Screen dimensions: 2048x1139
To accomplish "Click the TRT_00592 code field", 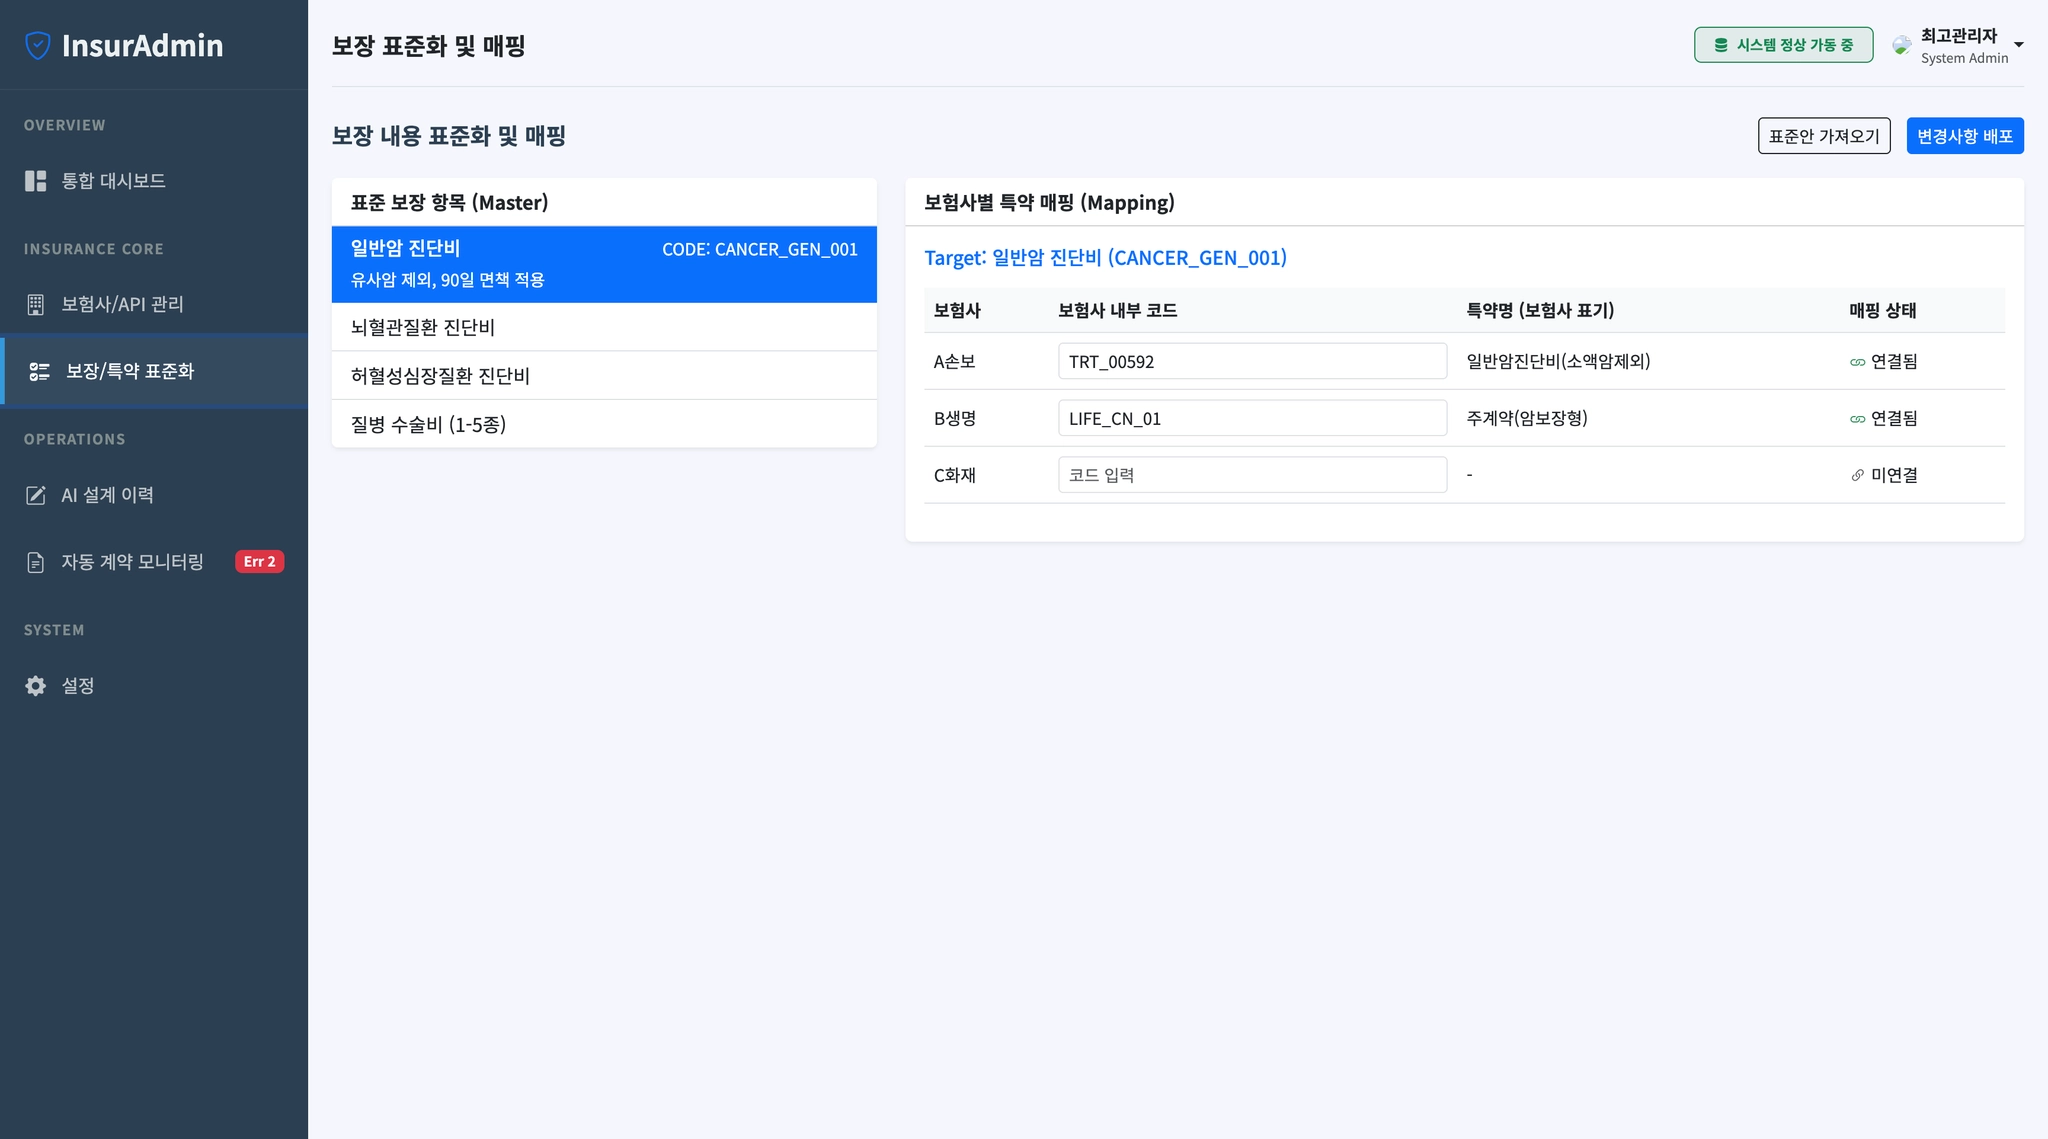I will 1252,361.
